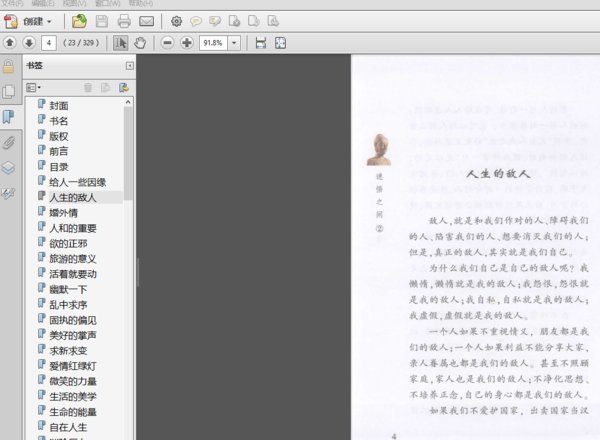
Task: Jump to bookmark 给人一些因缘
Action: (x=78, y=182)
